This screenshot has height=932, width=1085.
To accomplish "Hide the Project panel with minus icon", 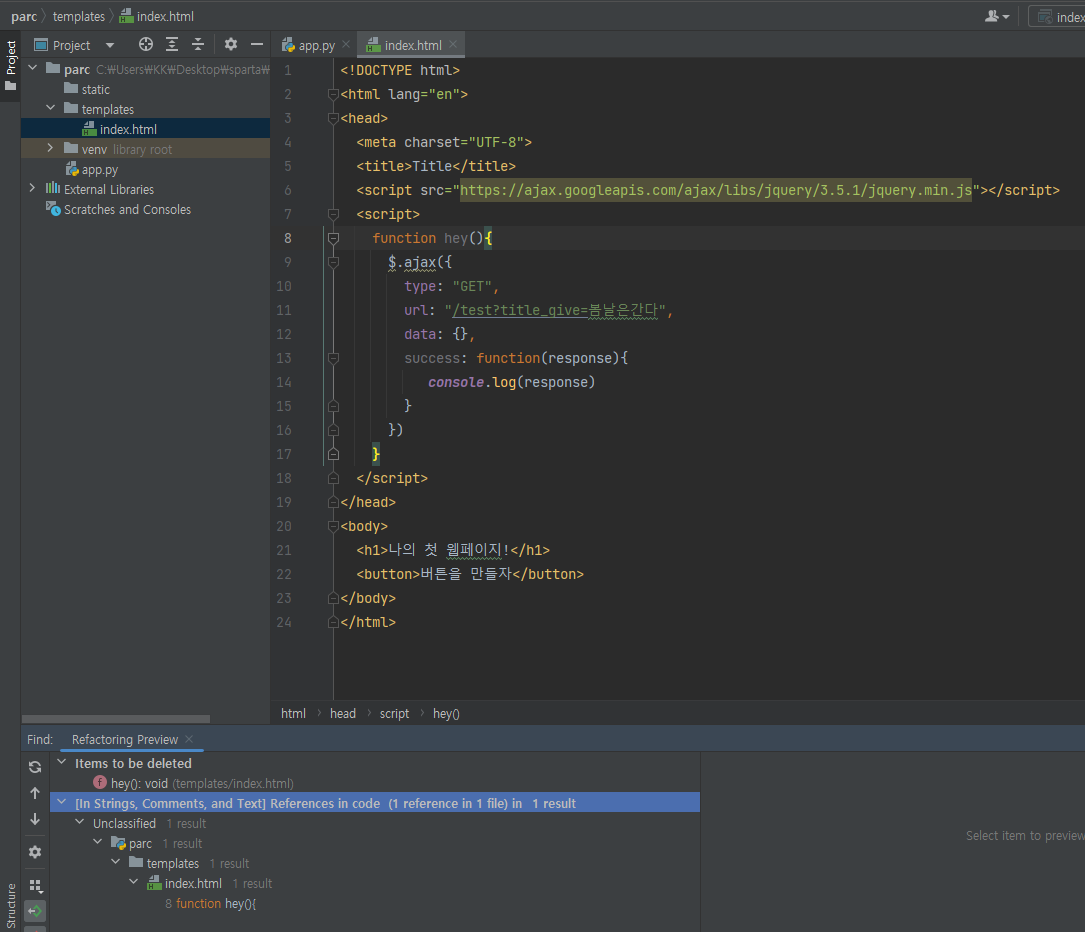I will pos(257,44).
